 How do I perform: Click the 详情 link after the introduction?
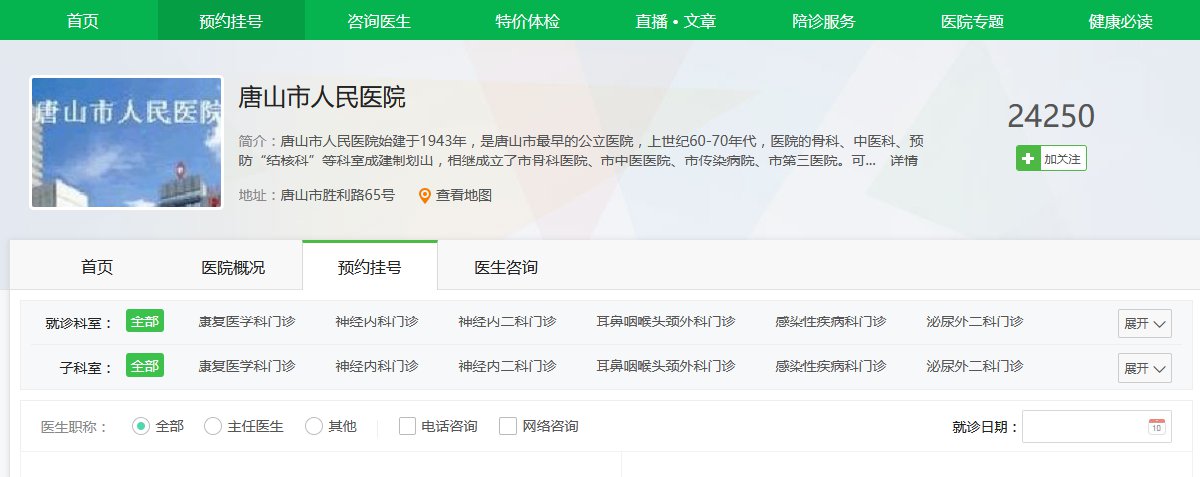pyautogui.click(x=904, y=160)
